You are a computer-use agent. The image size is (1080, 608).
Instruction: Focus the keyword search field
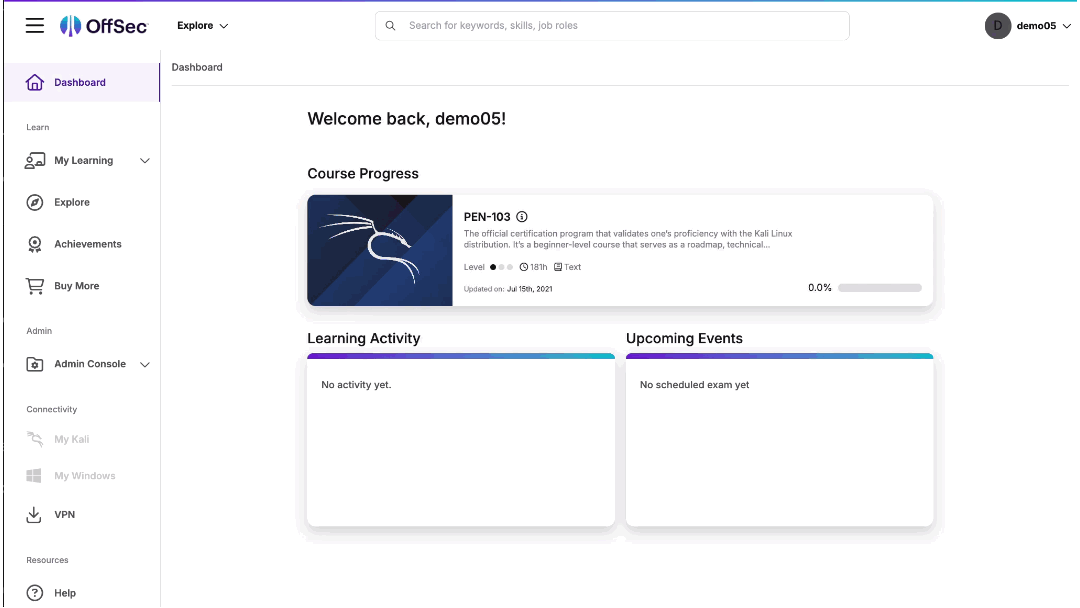coord(612,25)
